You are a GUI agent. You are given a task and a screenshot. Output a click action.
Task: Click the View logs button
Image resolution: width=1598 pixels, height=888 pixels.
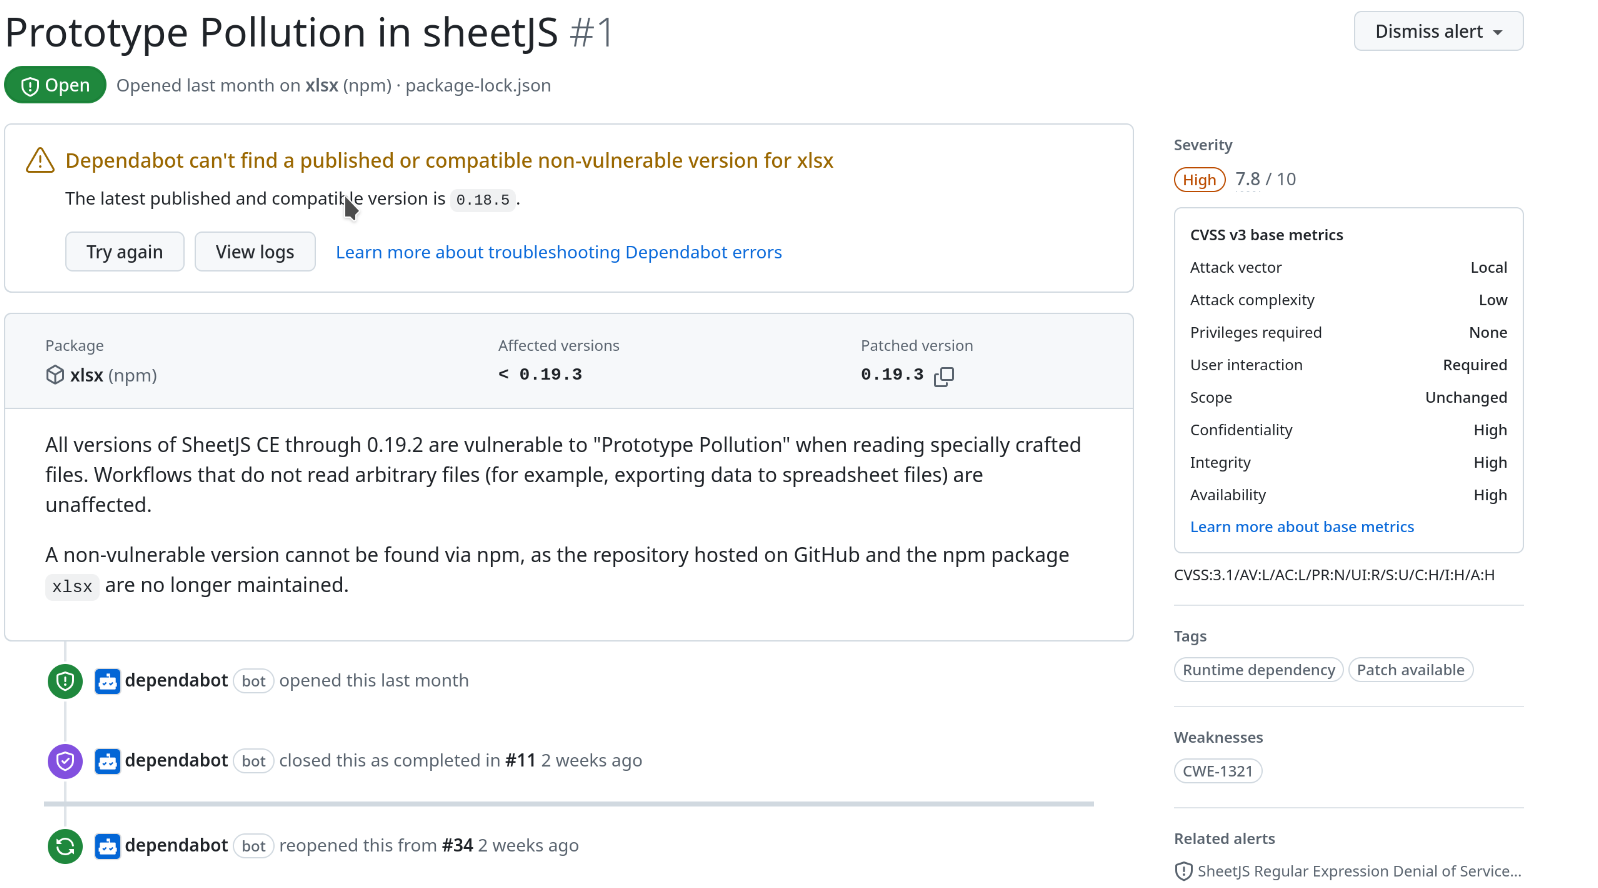(255, 252)
